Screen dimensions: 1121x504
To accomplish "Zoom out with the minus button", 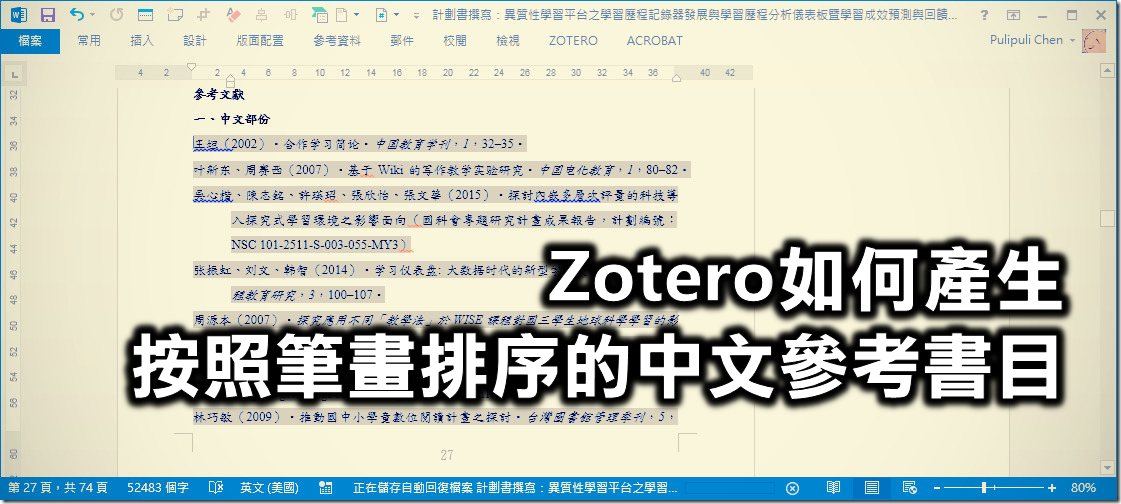I will tap(936, 488).
